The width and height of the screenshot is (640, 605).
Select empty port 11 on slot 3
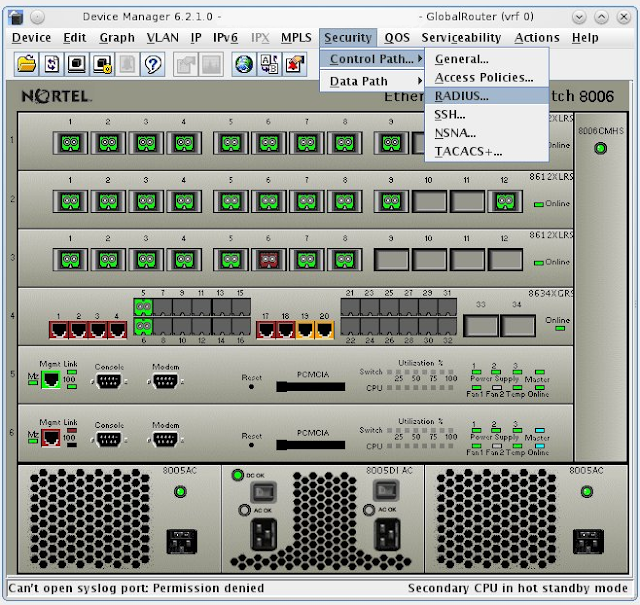point(467,260)
